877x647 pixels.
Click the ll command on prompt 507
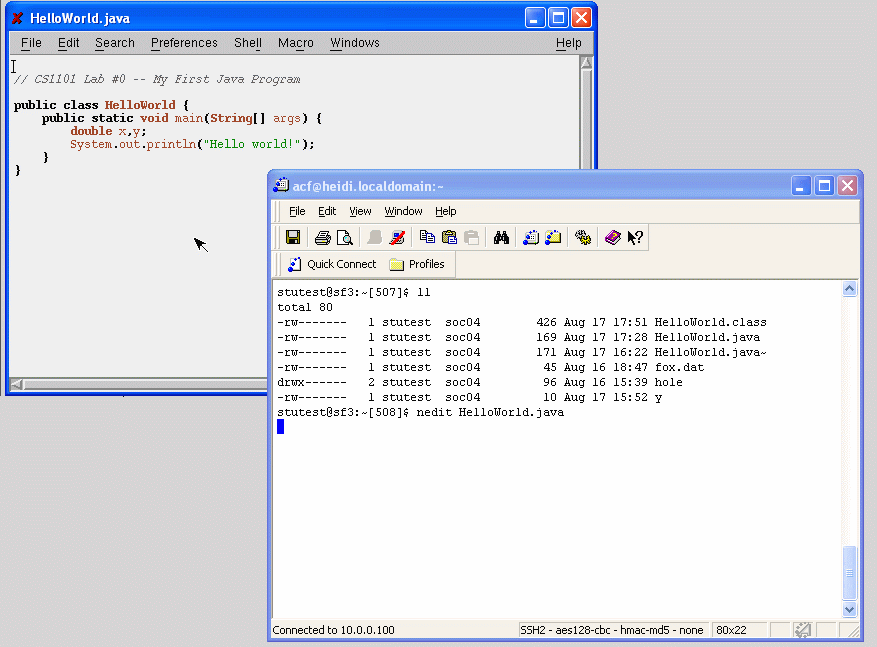pyautogui.click(x=423, y=292)
